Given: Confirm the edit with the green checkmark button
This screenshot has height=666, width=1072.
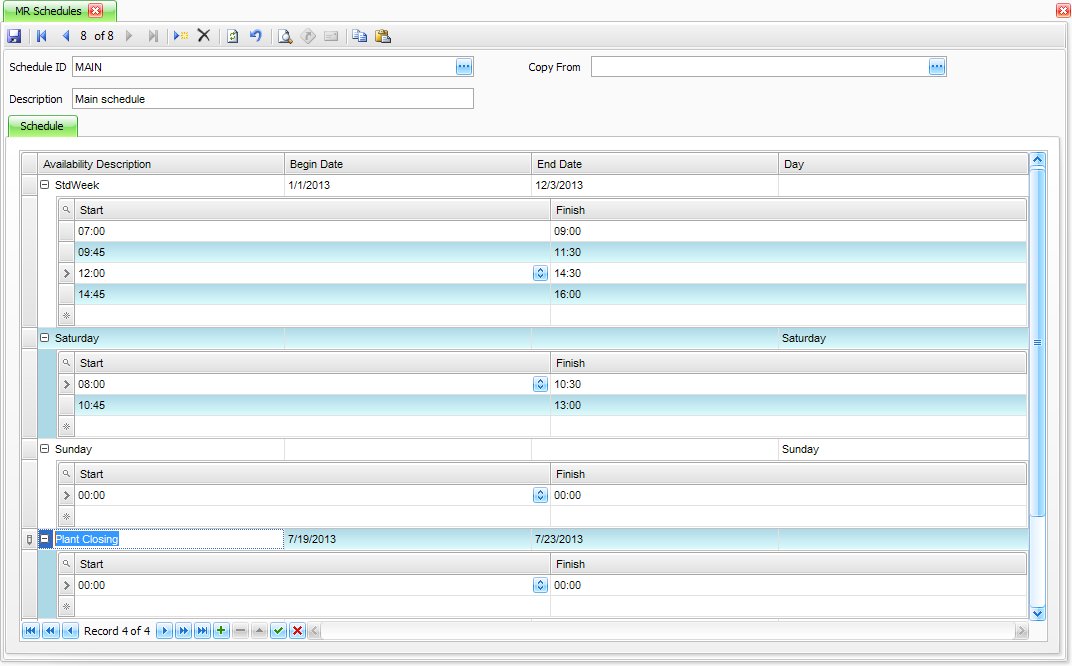Looking at the screenshot, I should click(x=278, y=631).
